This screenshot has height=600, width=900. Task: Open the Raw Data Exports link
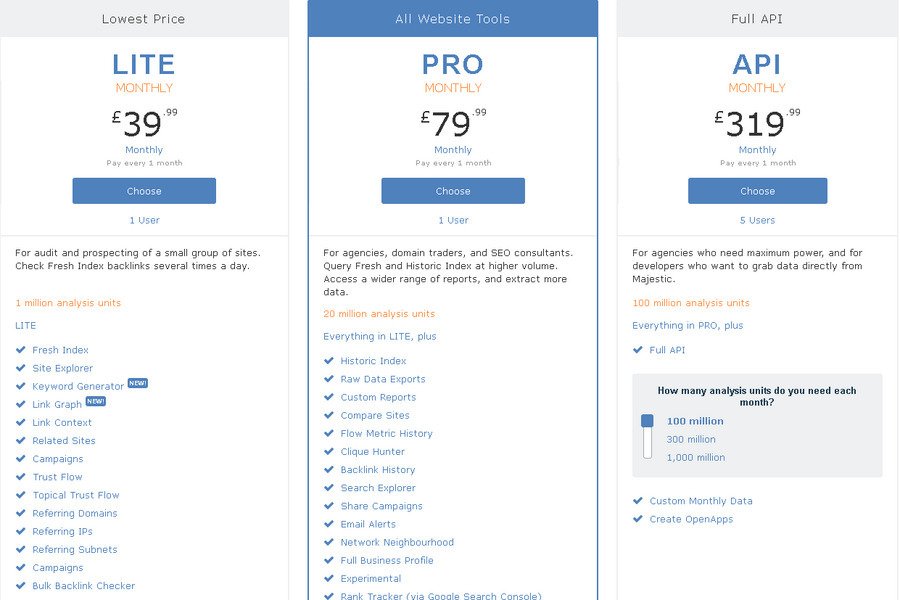tap(382, 379)
